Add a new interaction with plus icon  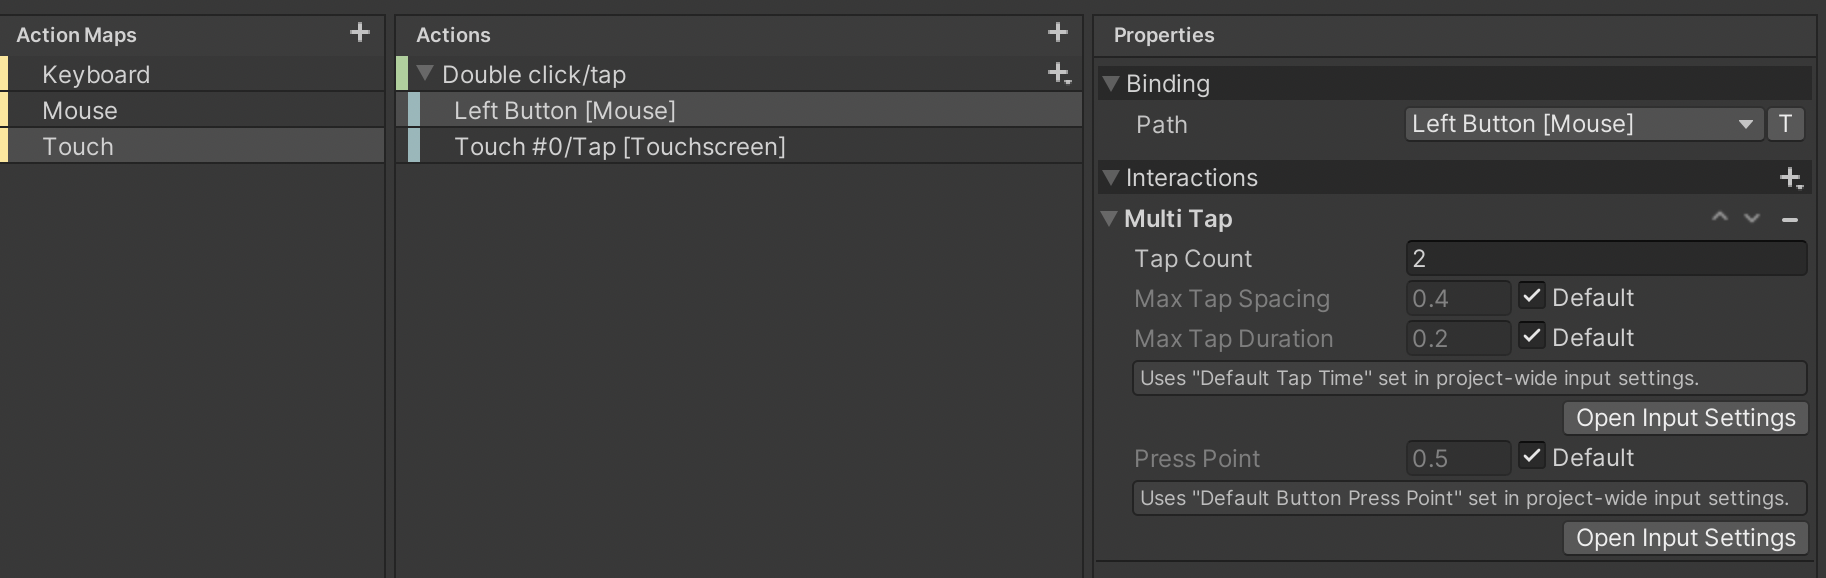(x=1791, y=178)
